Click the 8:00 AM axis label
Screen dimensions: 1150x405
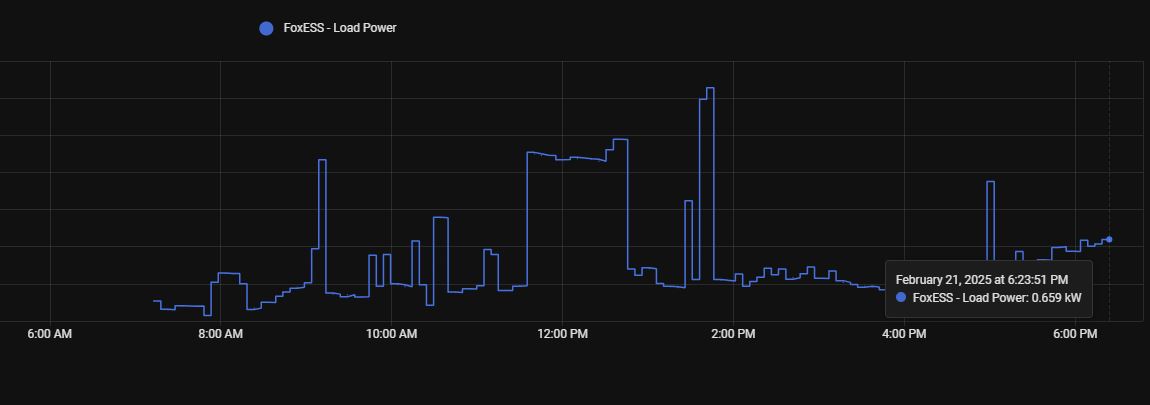click(x=221, y=334)
